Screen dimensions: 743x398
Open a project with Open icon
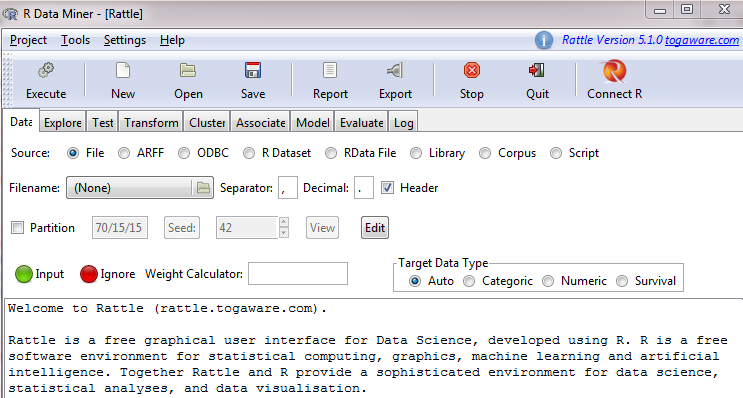pyautogui.click(x=188, y=71)
